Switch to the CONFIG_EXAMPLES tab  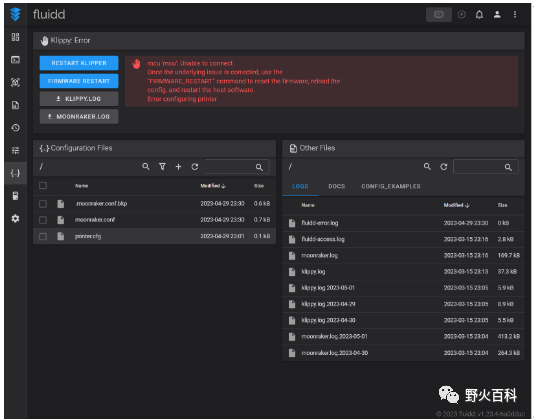391,186
